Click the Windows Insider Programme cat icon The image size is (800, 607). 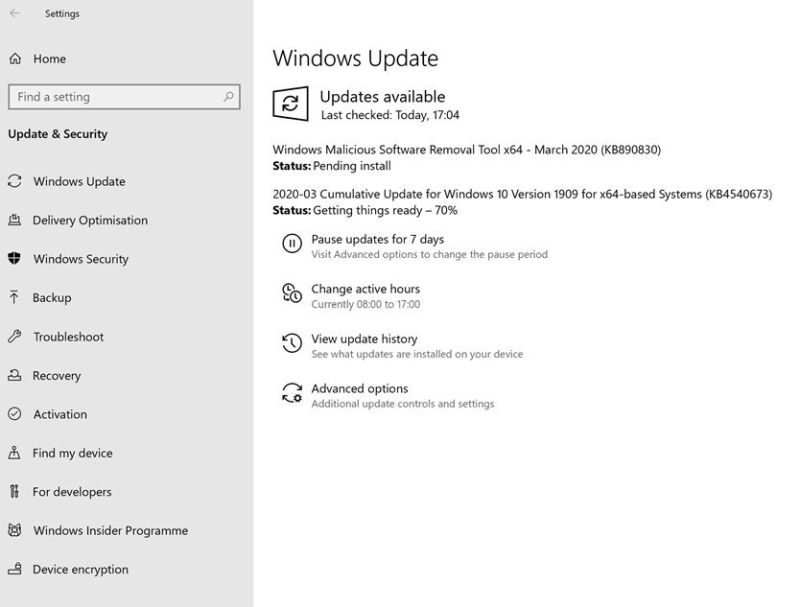15,530
